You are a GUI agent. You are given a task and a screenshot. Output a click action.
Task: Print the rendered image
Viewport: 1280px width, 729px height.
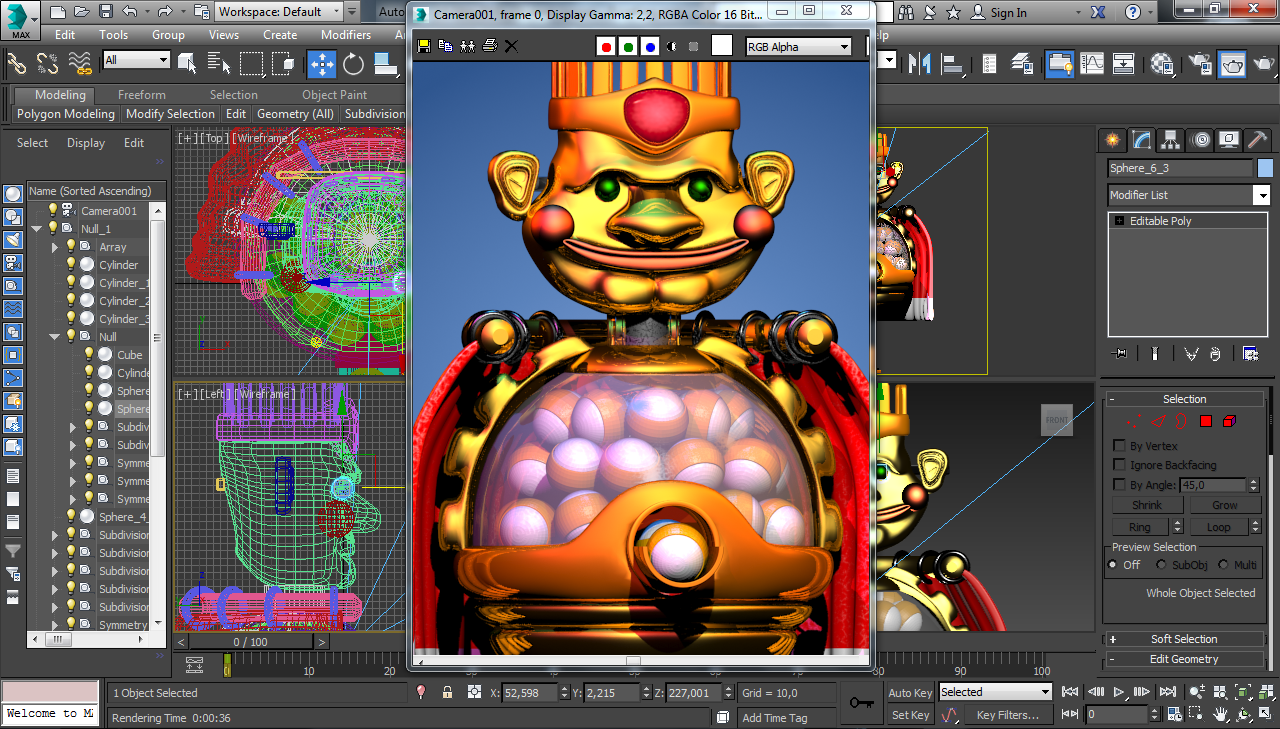(x=487, y=45)
